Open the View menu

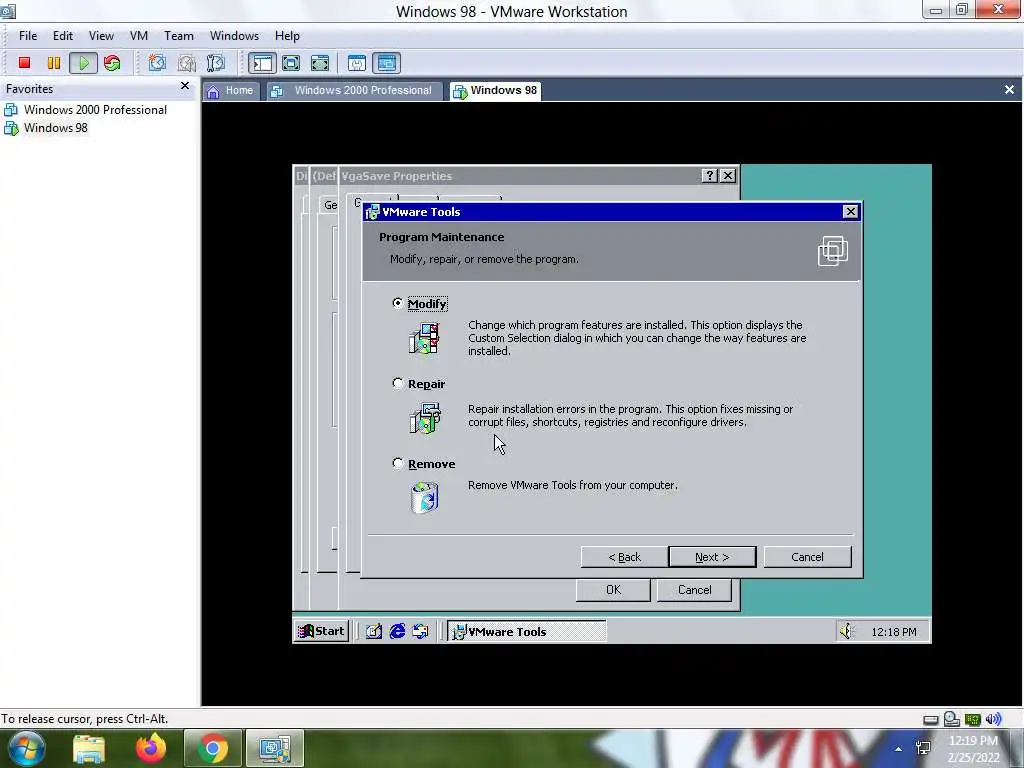point(101,36)
